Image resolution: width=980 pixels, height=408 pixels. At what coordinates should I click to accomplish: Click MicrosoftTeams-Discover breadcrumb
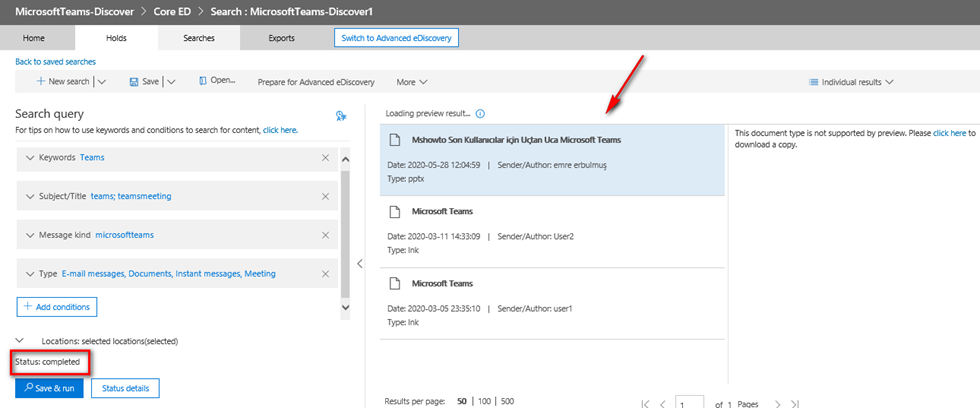tap(73, 12)
